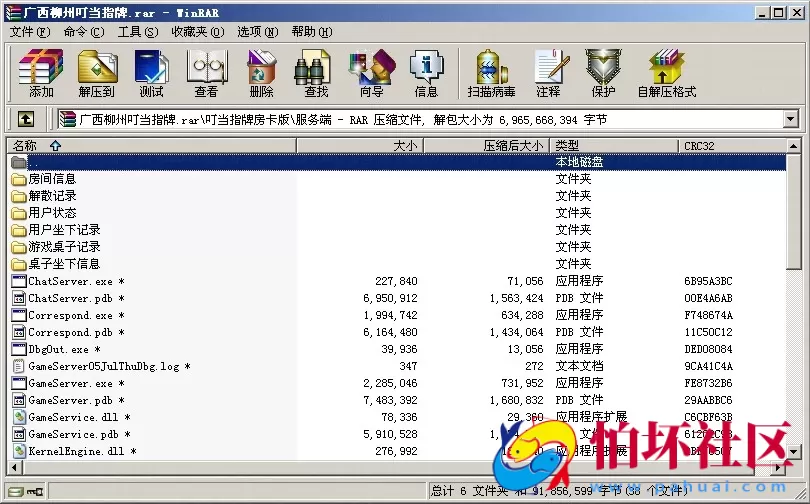Click the View (查看) toolbar icon

point(207,72)
